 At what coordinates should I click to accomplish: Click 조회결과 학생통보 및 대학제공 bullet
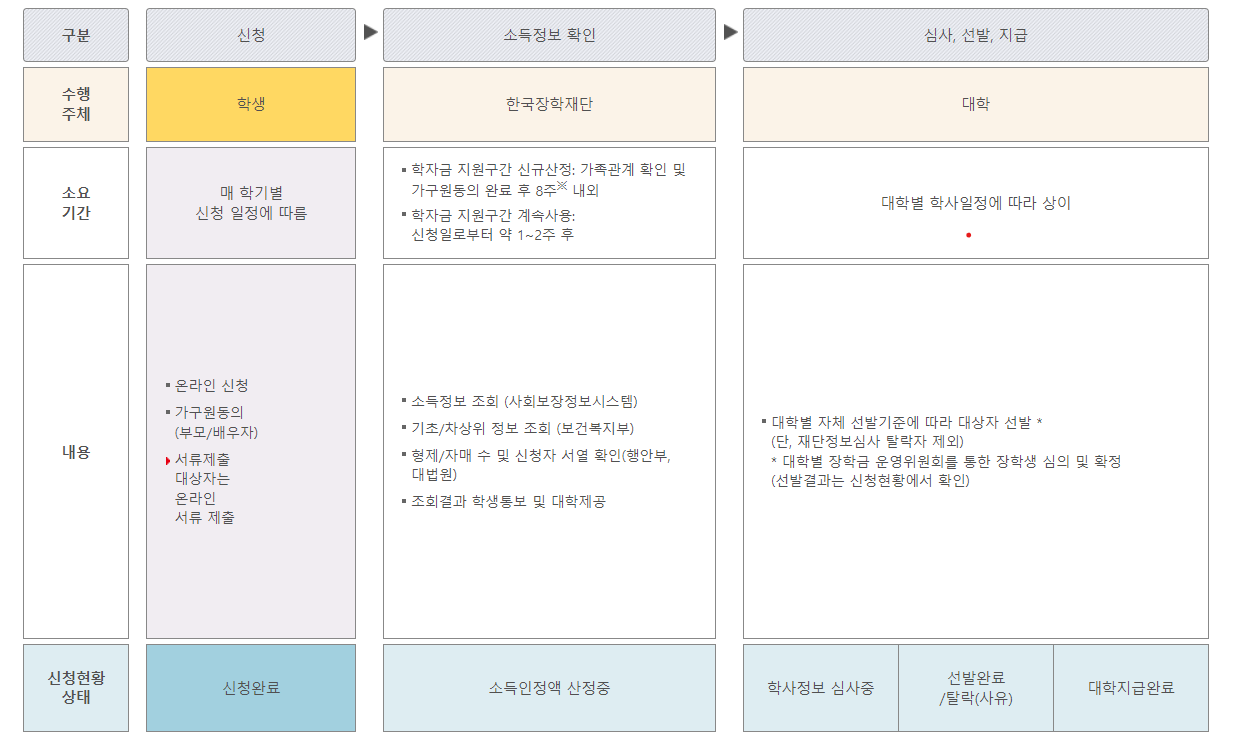pyautogui.click(x=503, y=501)
